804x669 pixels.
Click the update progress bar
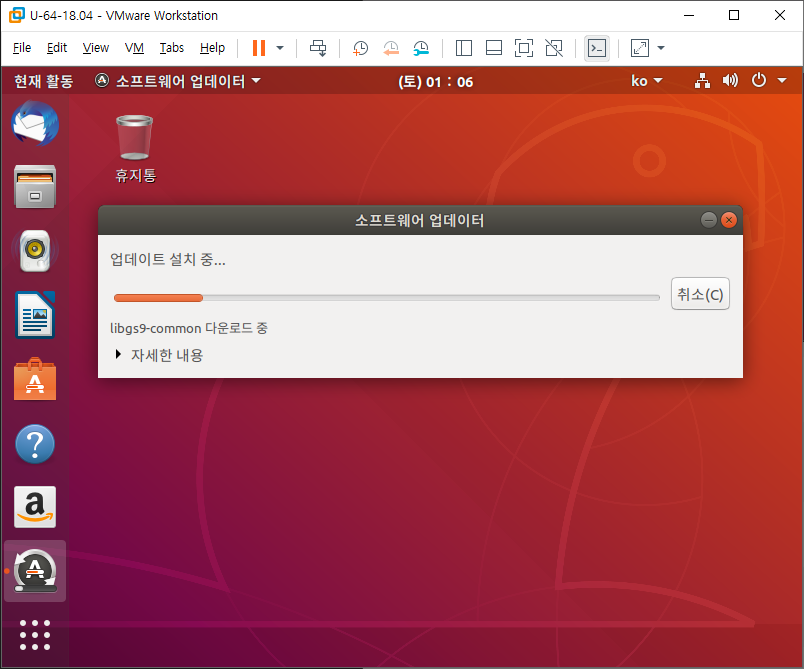pos(387,298)
